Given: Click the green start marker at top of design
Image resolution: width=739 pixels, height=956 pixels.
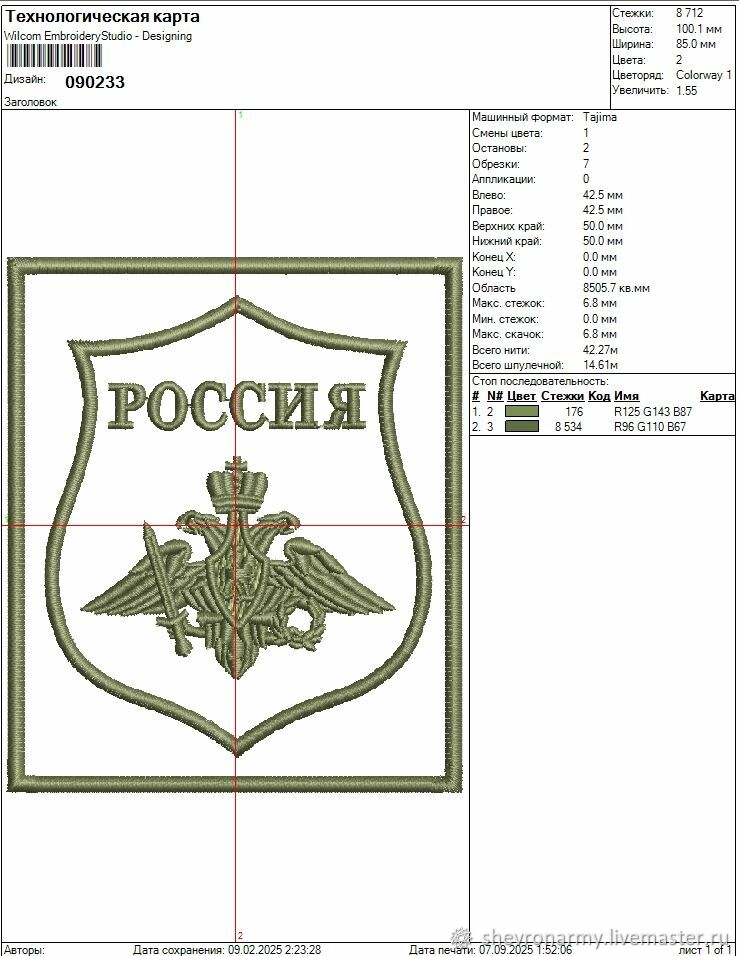Looking at the screenshot, I should [240, 116].
